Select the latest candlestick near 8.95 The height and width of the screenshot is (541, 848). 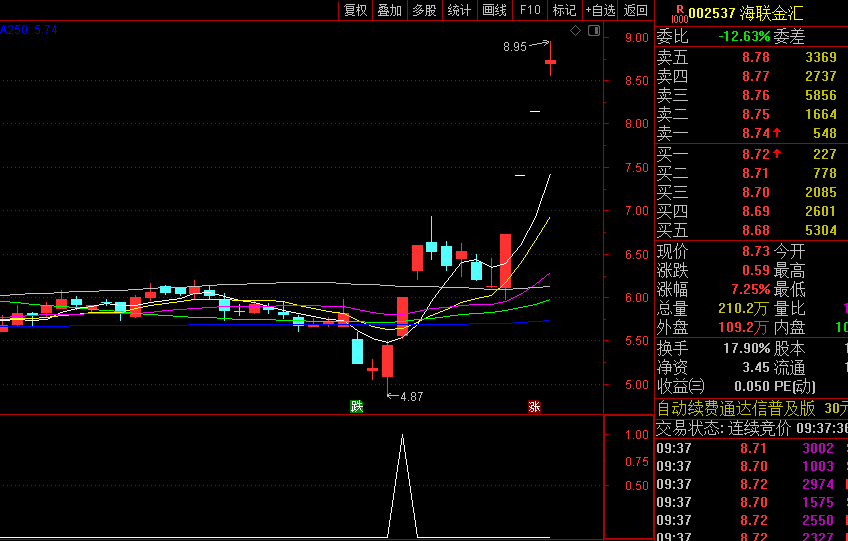(551, 60)
